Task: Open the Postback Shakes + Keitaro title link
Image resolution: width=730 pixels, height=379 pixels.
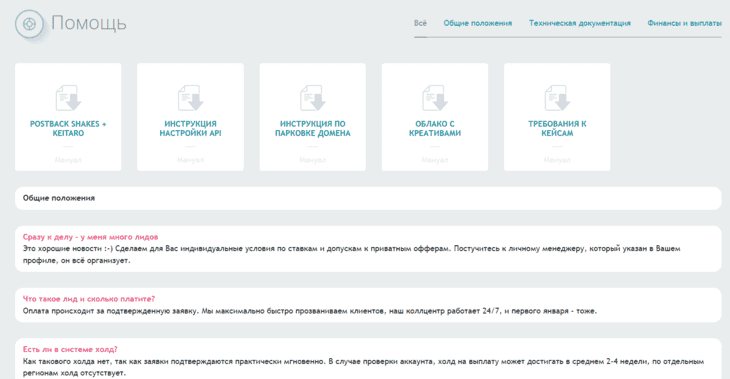Action: pos(68,129)
